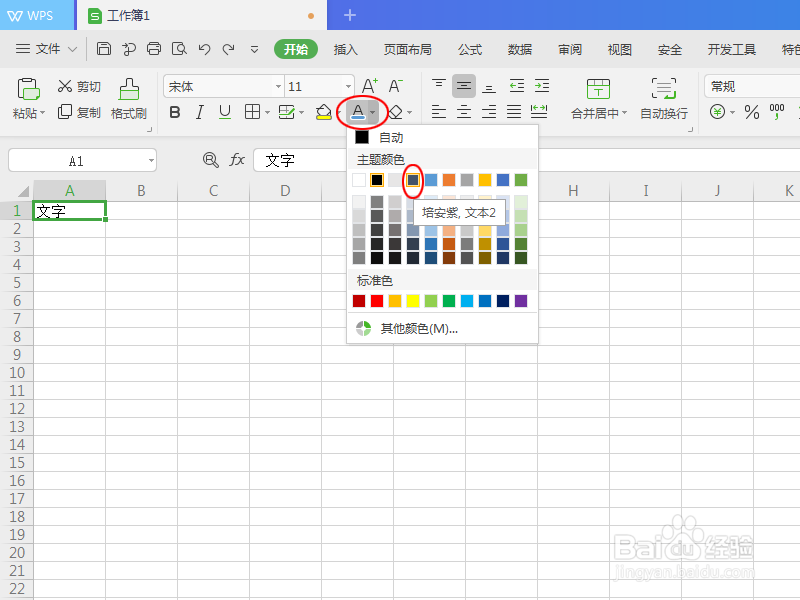This screenshot has width=800, height=600.
Task: Increase font size with A+ icon
Action: [370, 86]
